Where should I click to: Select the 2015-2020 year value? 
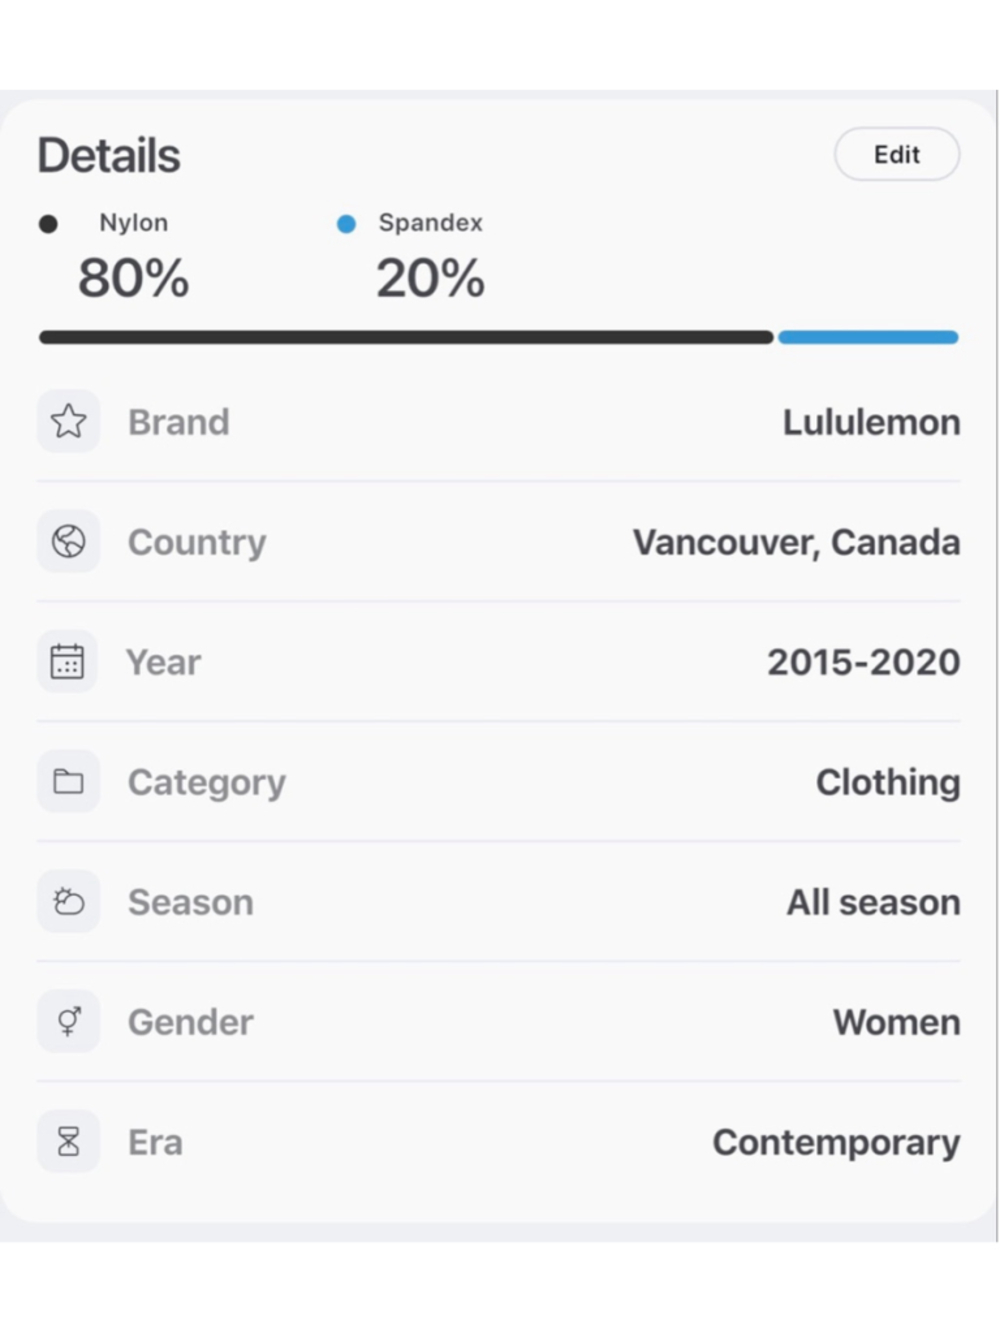tap(864, 662)
